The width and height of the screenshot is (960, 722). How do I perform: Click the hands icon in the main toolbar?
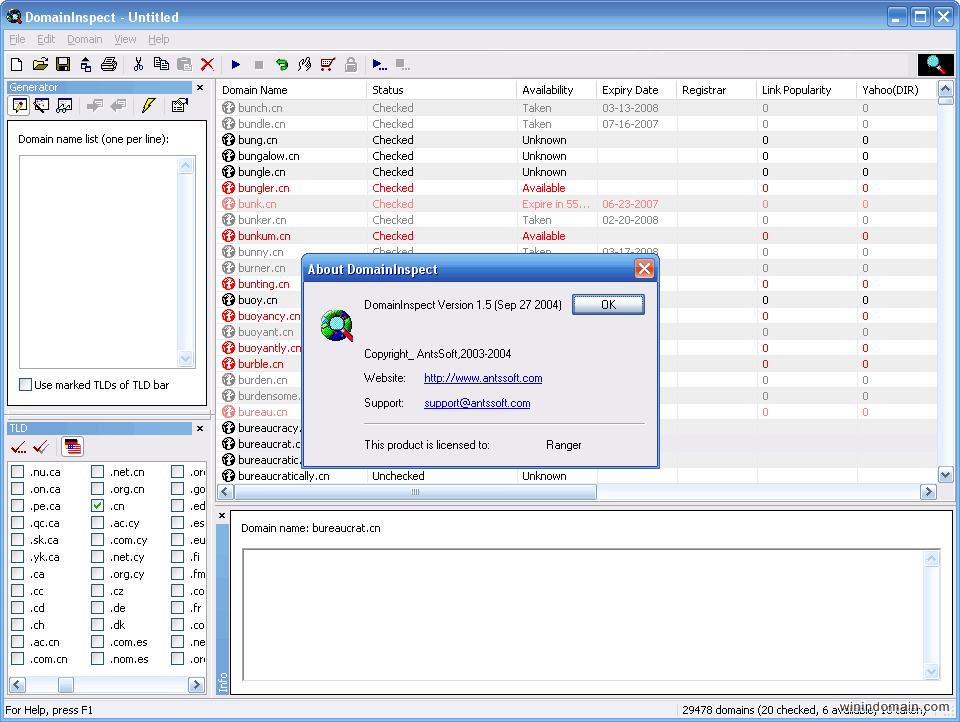(x=305, y=64)
